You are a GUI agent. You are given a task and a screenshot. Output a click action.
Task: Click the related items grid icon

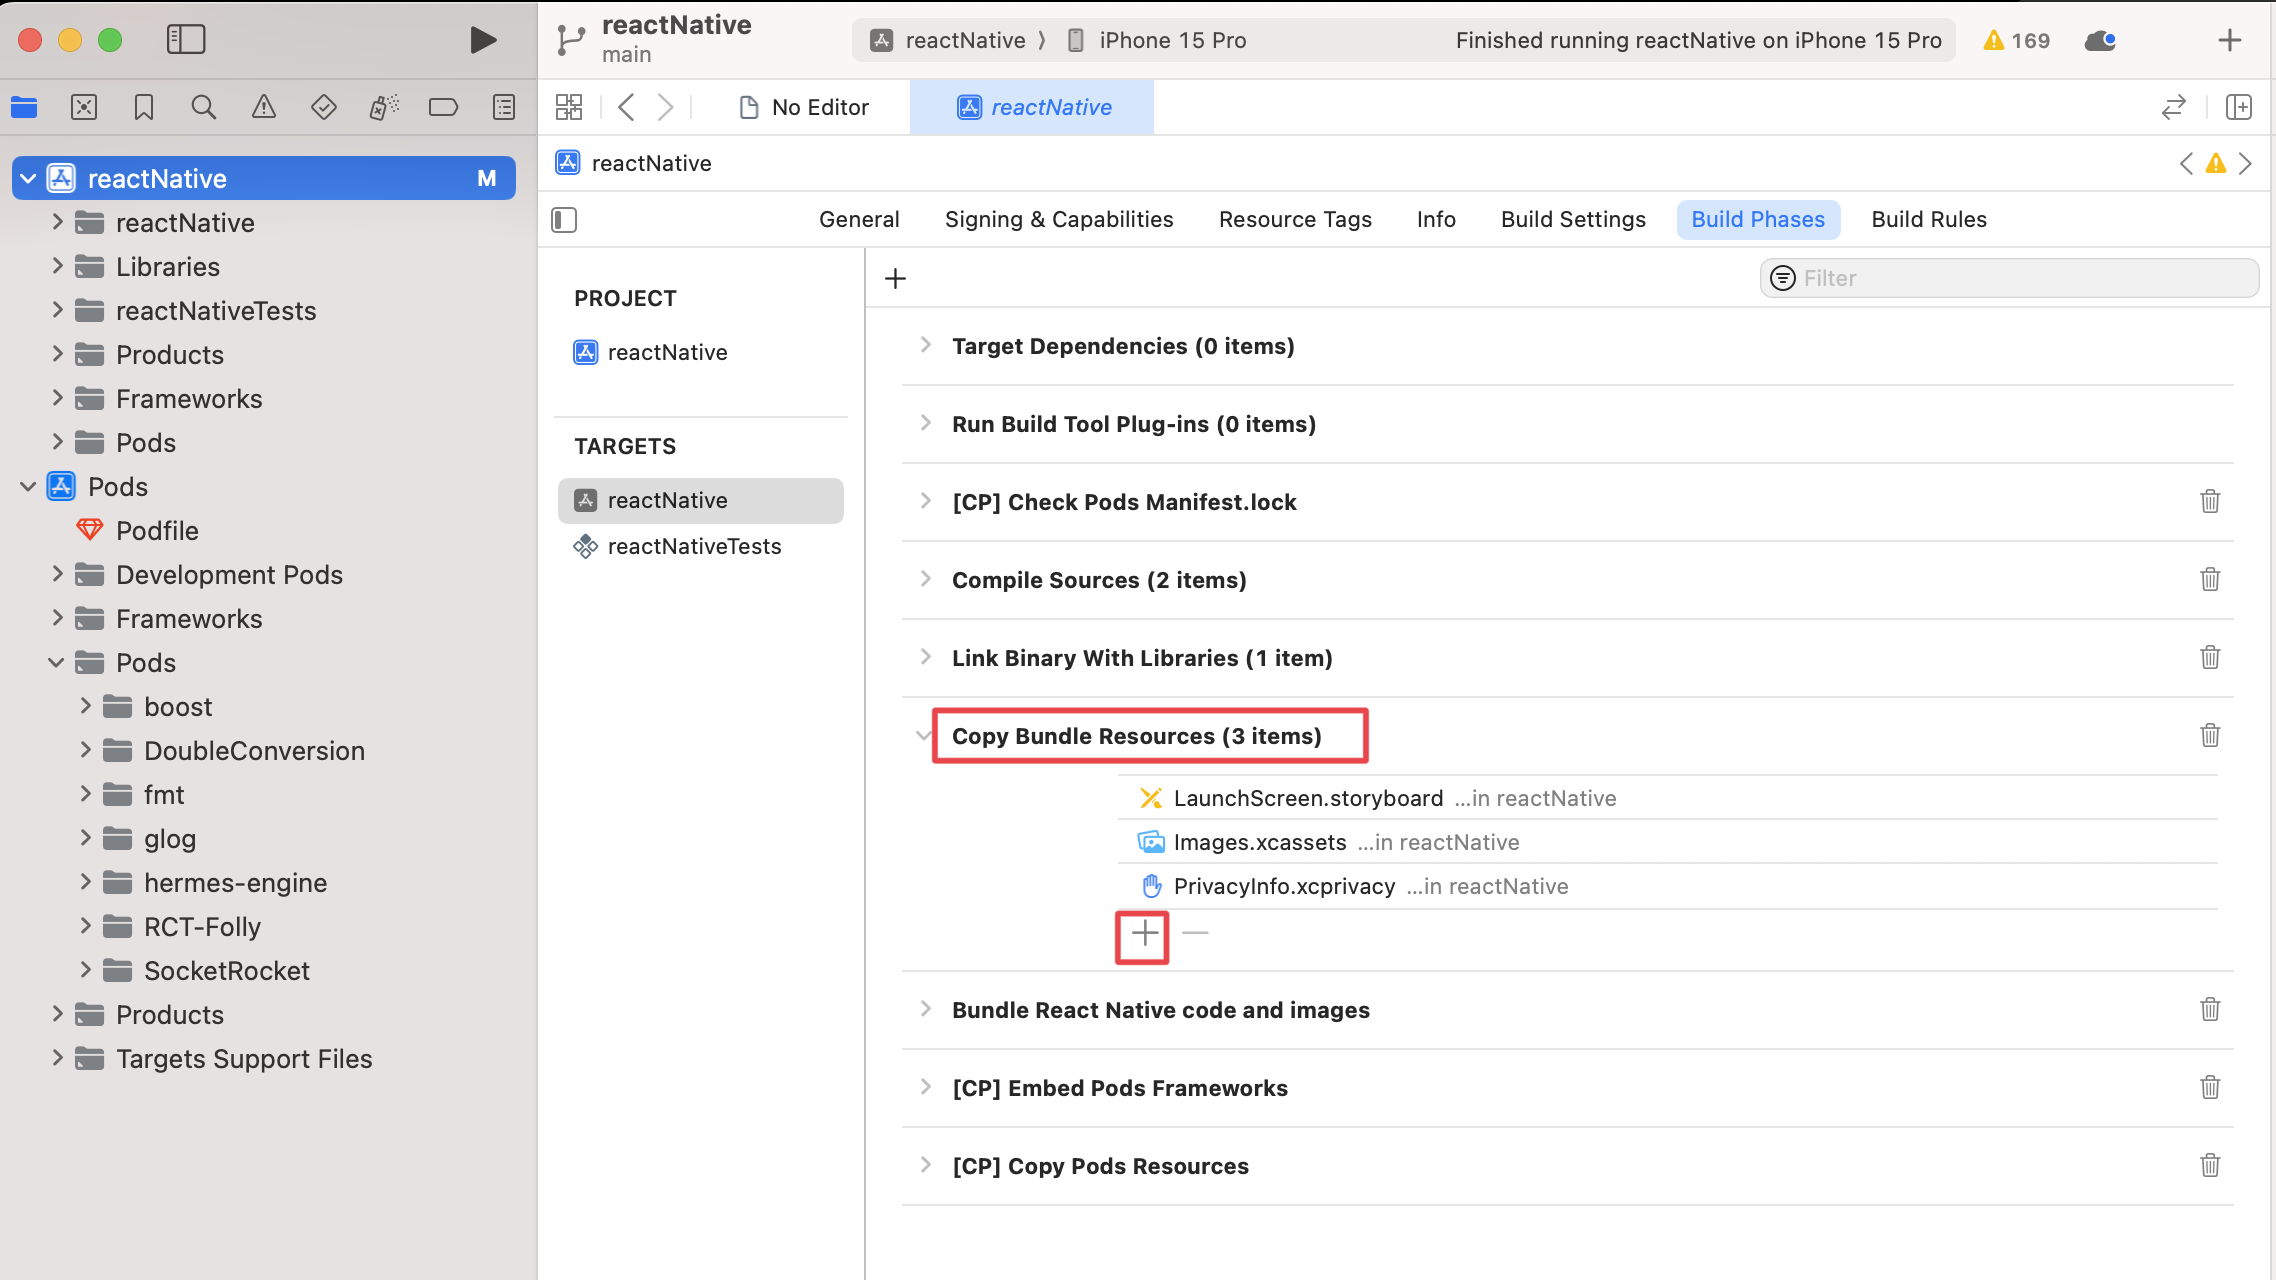pos(569,107)
